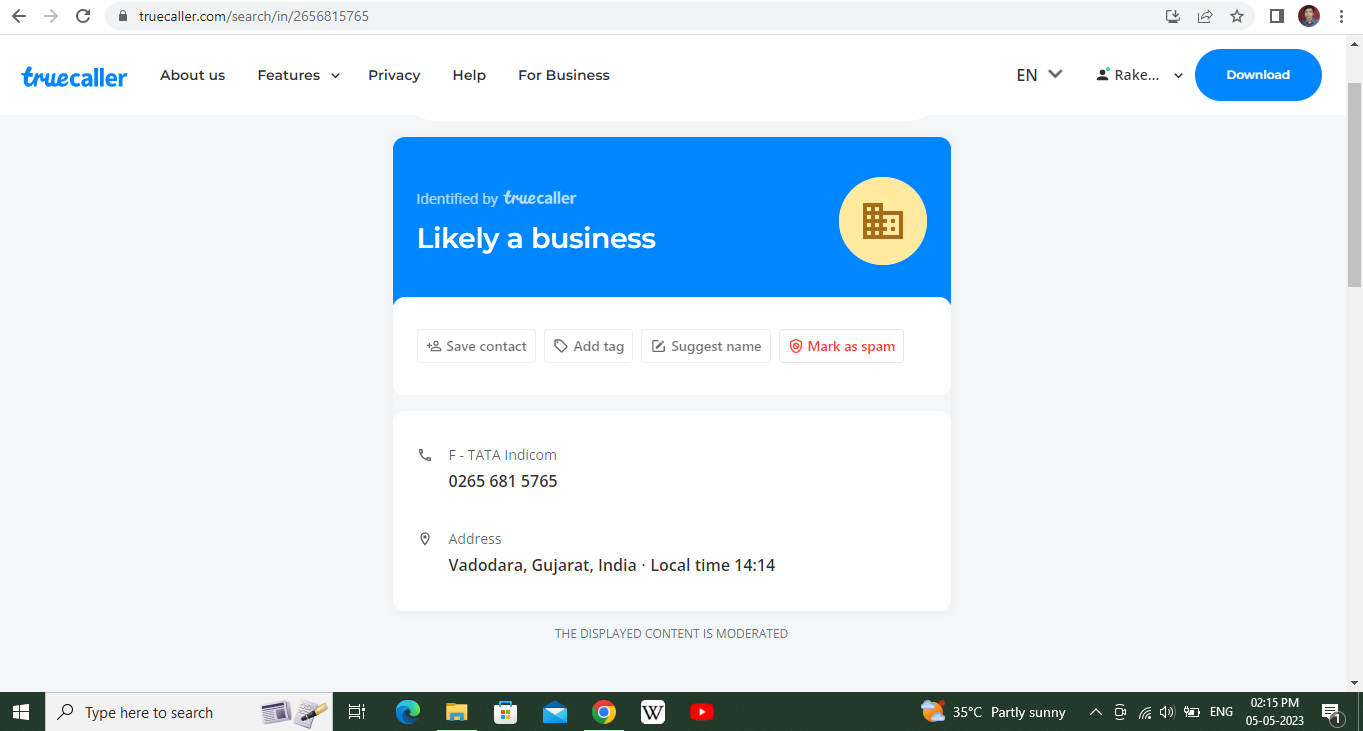Click the ENG input language indicator

coord(1221,712)
